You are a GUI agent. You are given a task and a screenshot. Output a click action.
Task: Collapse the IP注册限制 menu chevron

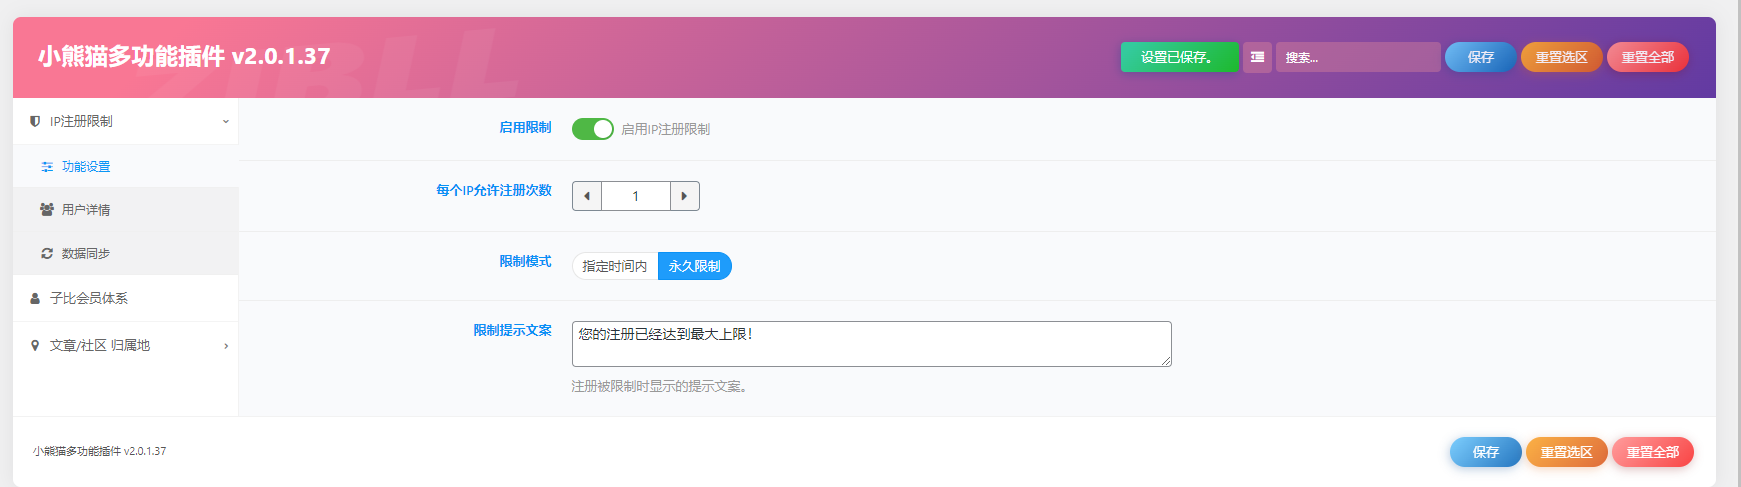tap(226, 121)
